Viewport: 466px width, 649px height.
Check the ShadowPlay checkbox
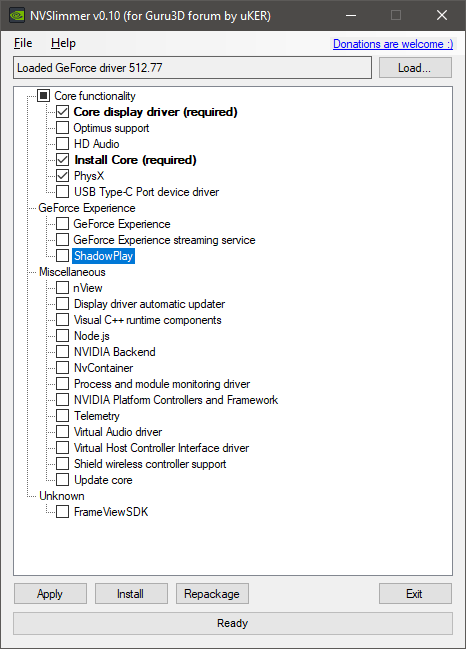pos(62,255)
